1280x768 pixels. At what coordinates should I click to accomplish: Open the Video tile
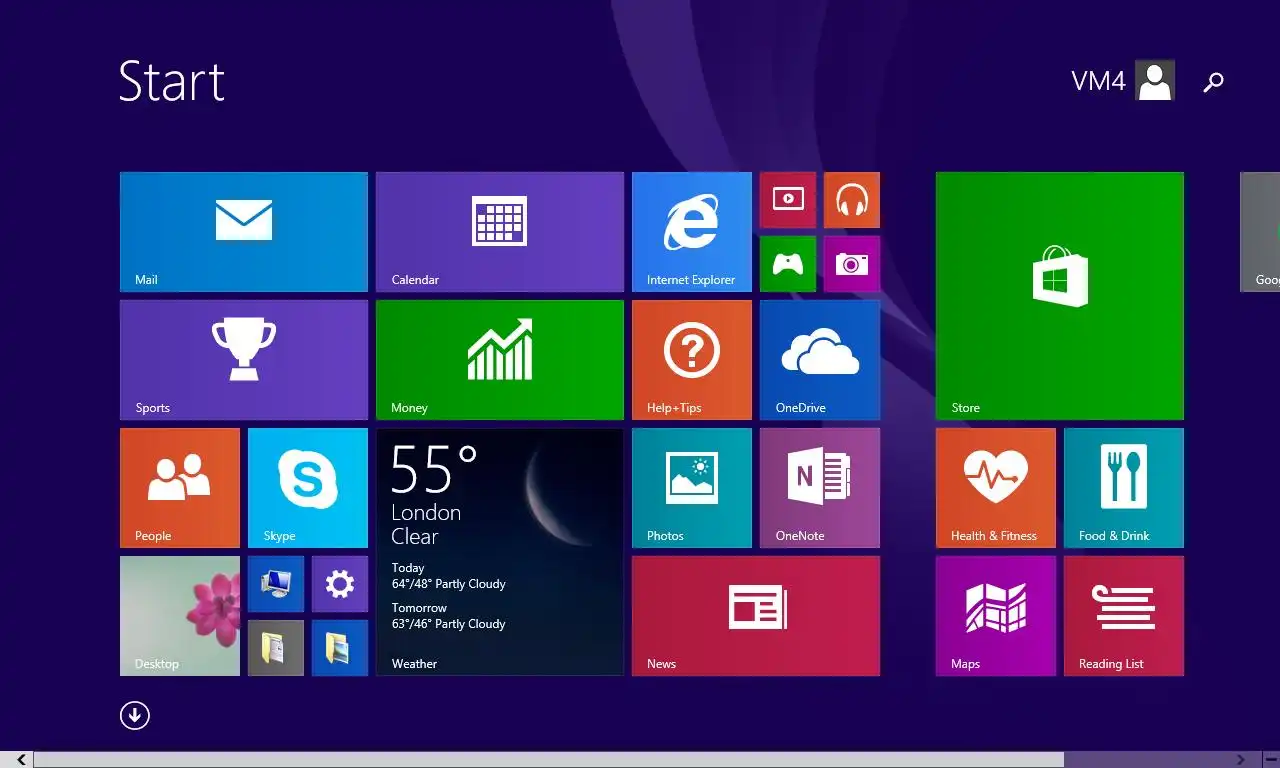788,200
